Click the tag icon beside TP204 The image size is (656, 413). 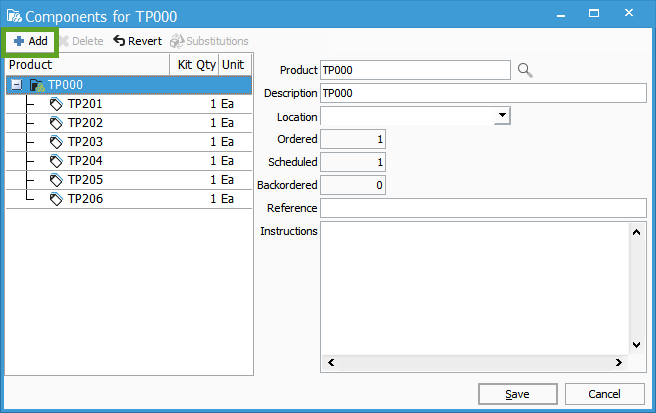pyautogui.click(x=56, y=161)
